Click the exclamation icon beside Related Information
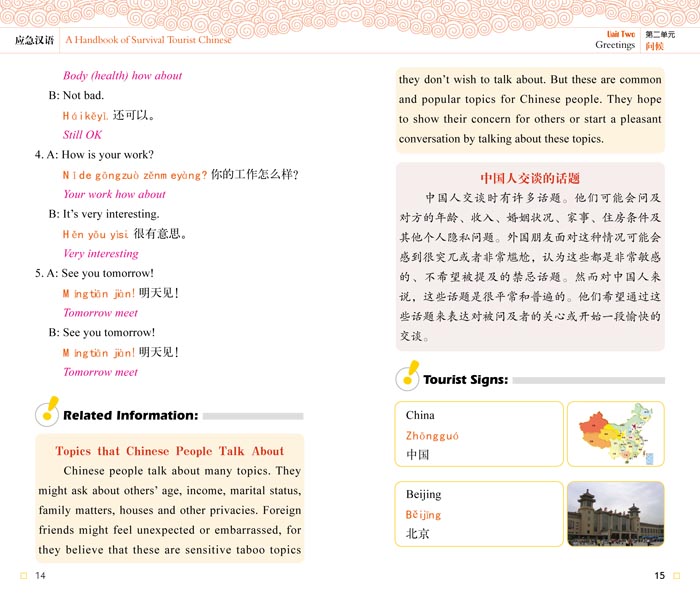 point(47,412)
